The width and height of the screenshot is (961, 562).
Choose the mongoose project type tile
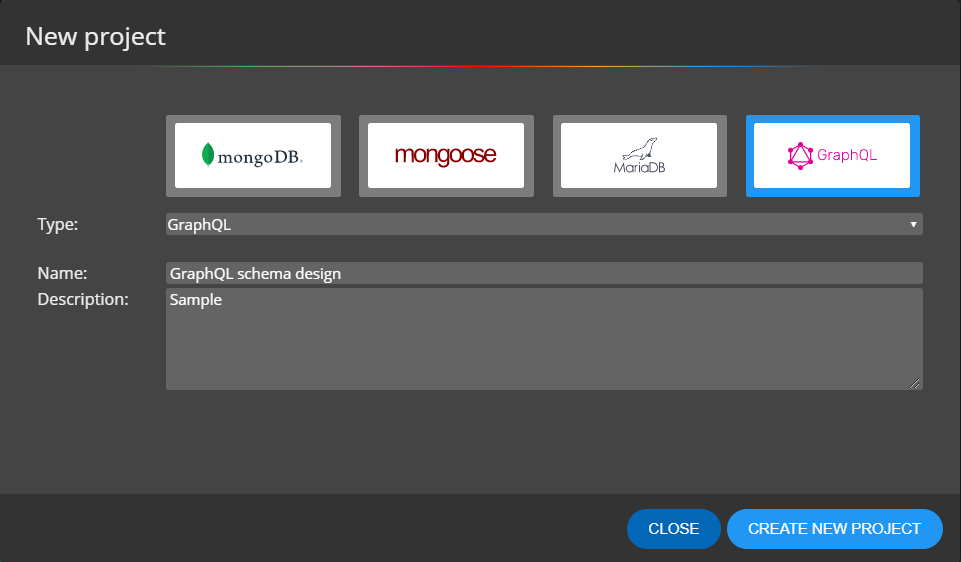click(446, 156)
